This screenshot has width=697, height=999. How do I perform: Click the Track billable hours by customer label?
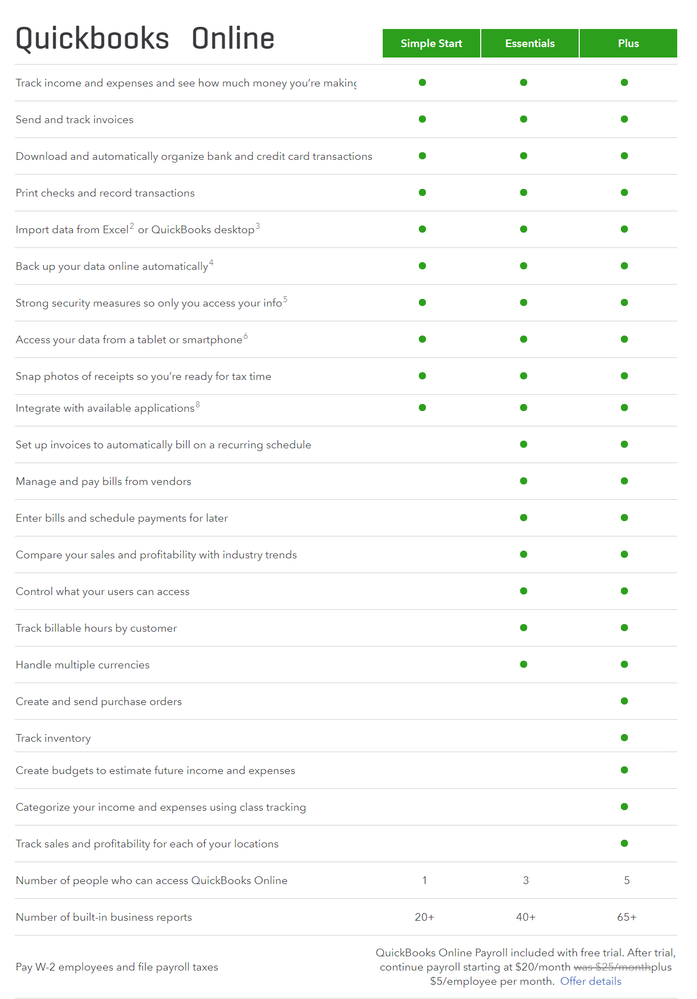[x=96, y=628]
